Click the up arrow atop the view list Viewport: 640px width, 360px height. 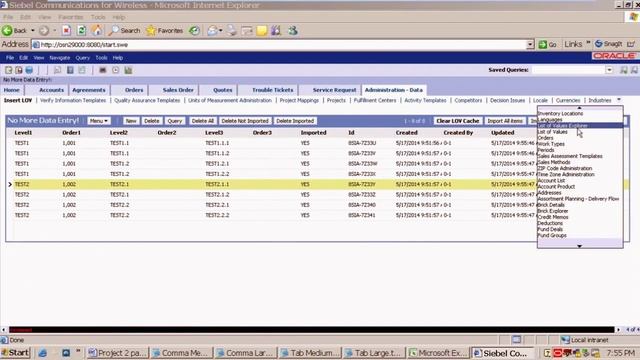pos(579,108)
